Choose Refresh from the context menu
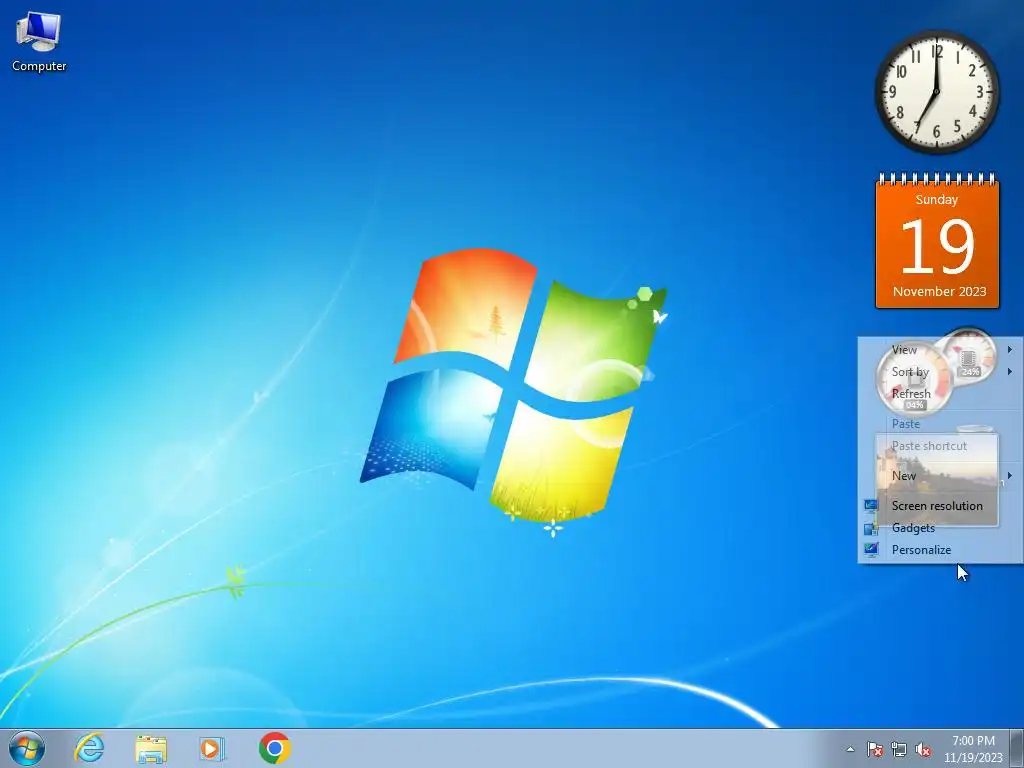This screenshot has height=768, width=1024. coord(940,394)
